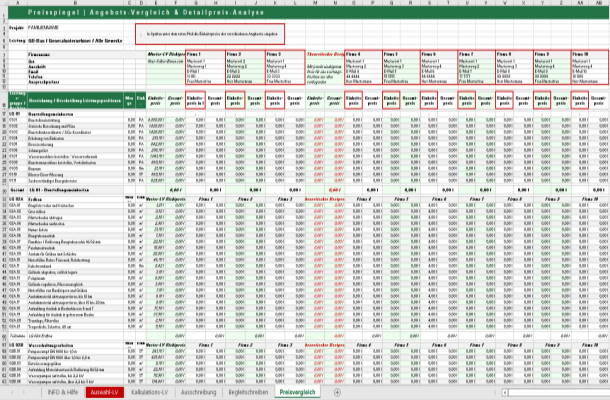Switch to the Begleitschreiben sheet tab

point(249,392)
